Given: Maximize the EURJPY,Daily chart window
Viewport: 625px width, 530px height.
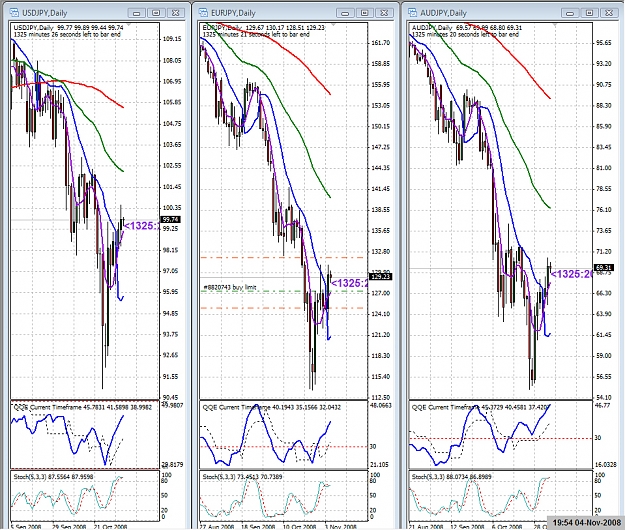Looking at the screenshot, I should tap(365, 13).
